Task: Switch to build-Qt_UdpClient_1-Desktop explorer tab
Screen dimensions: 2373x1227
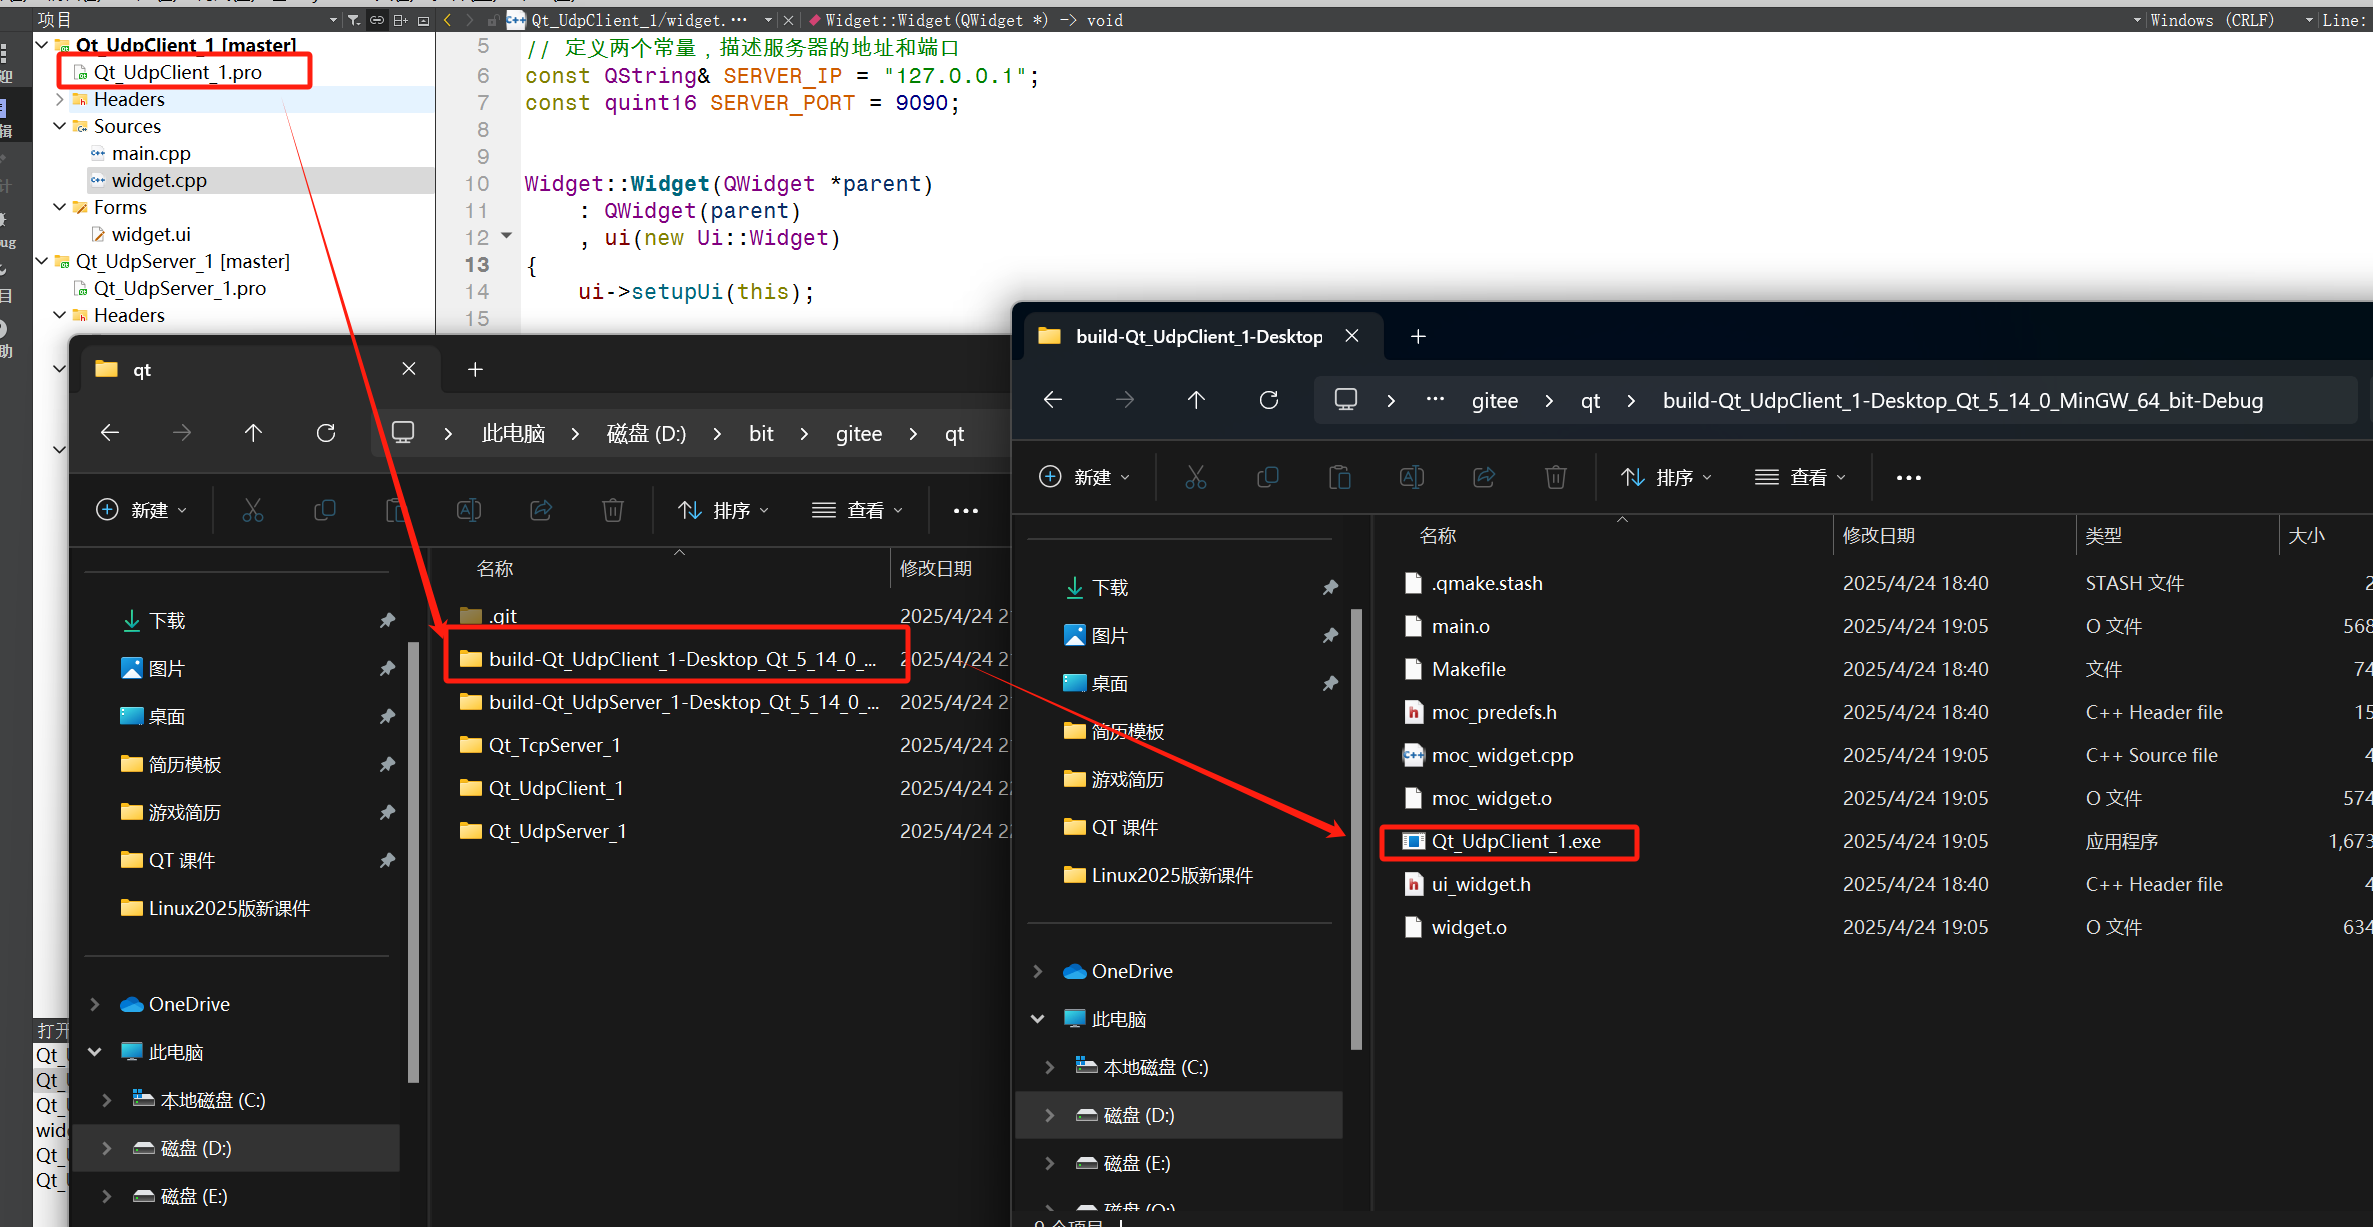Action: pos(1198,337)
